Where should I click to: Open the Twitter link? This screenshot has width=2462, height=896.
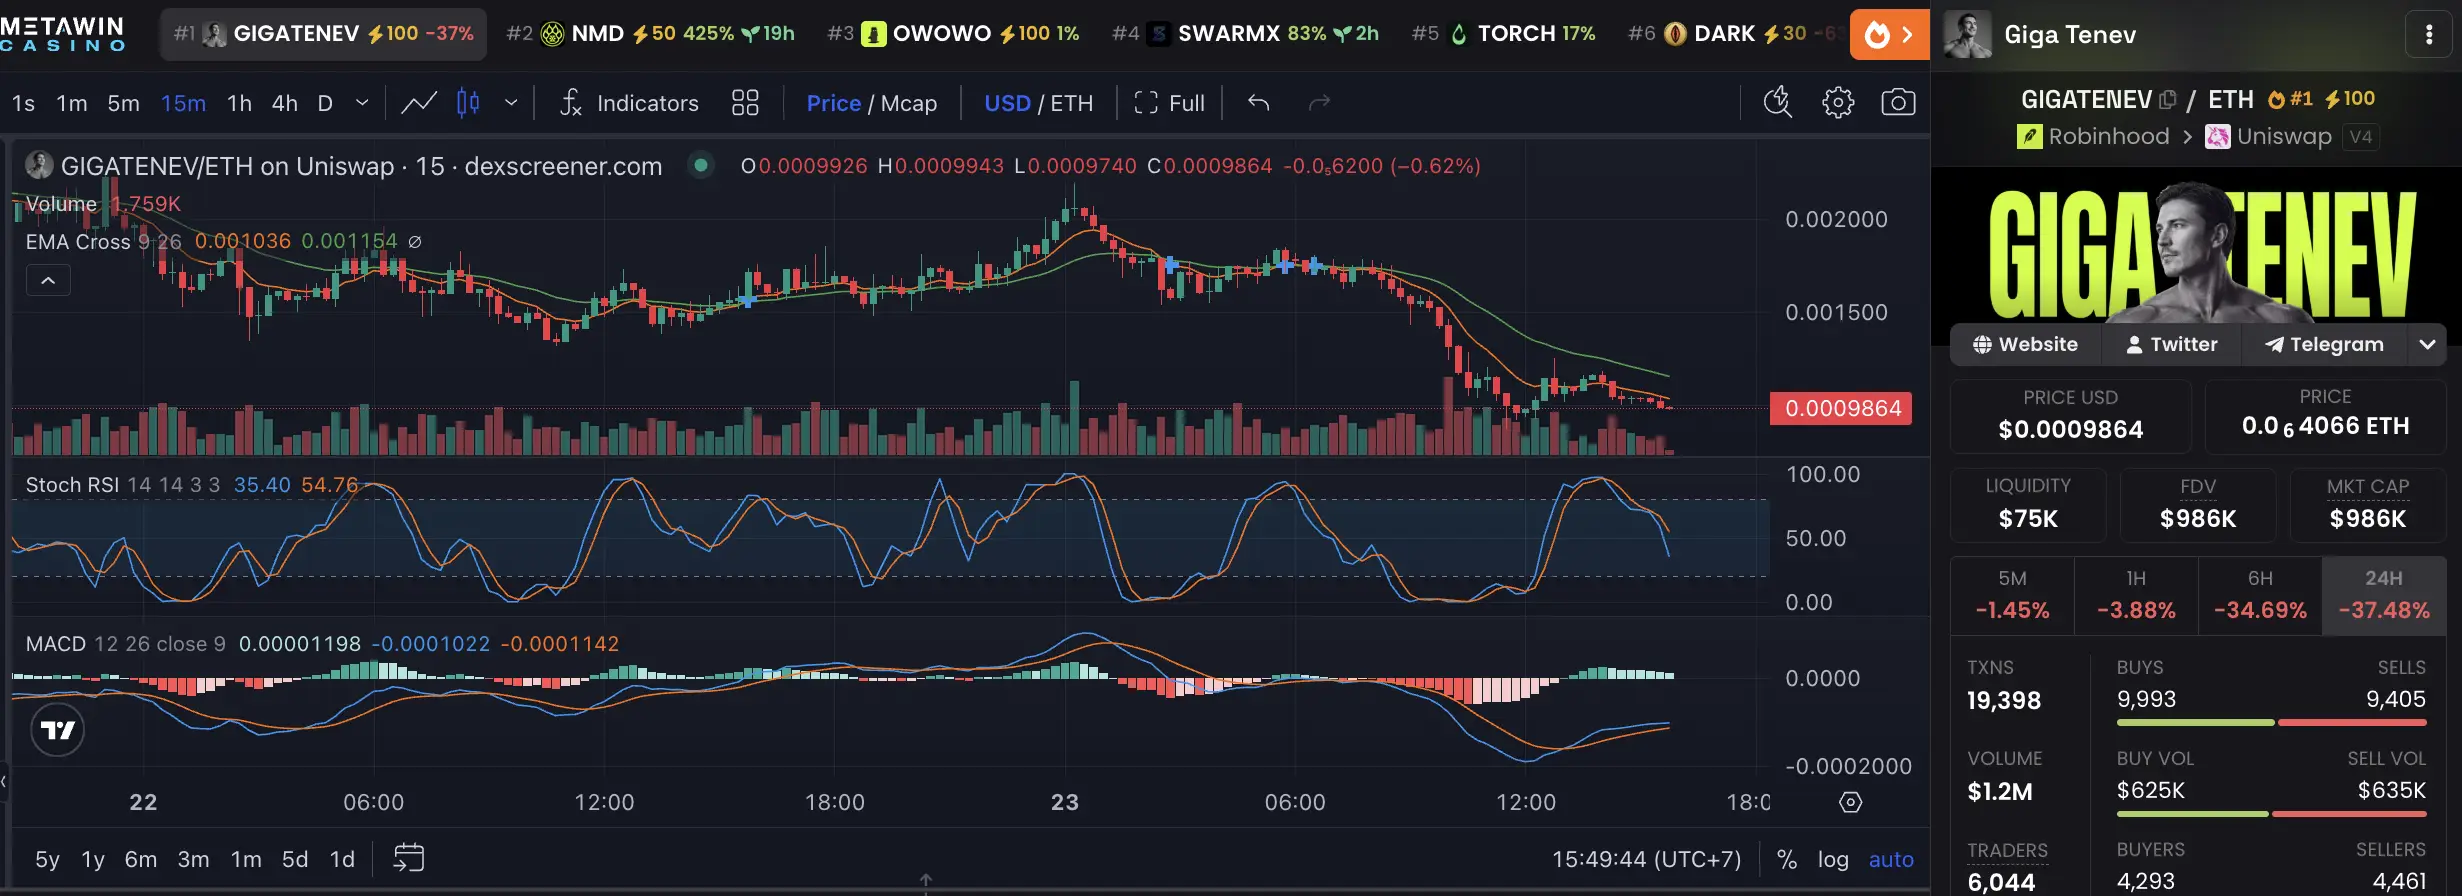point(2171,344)
